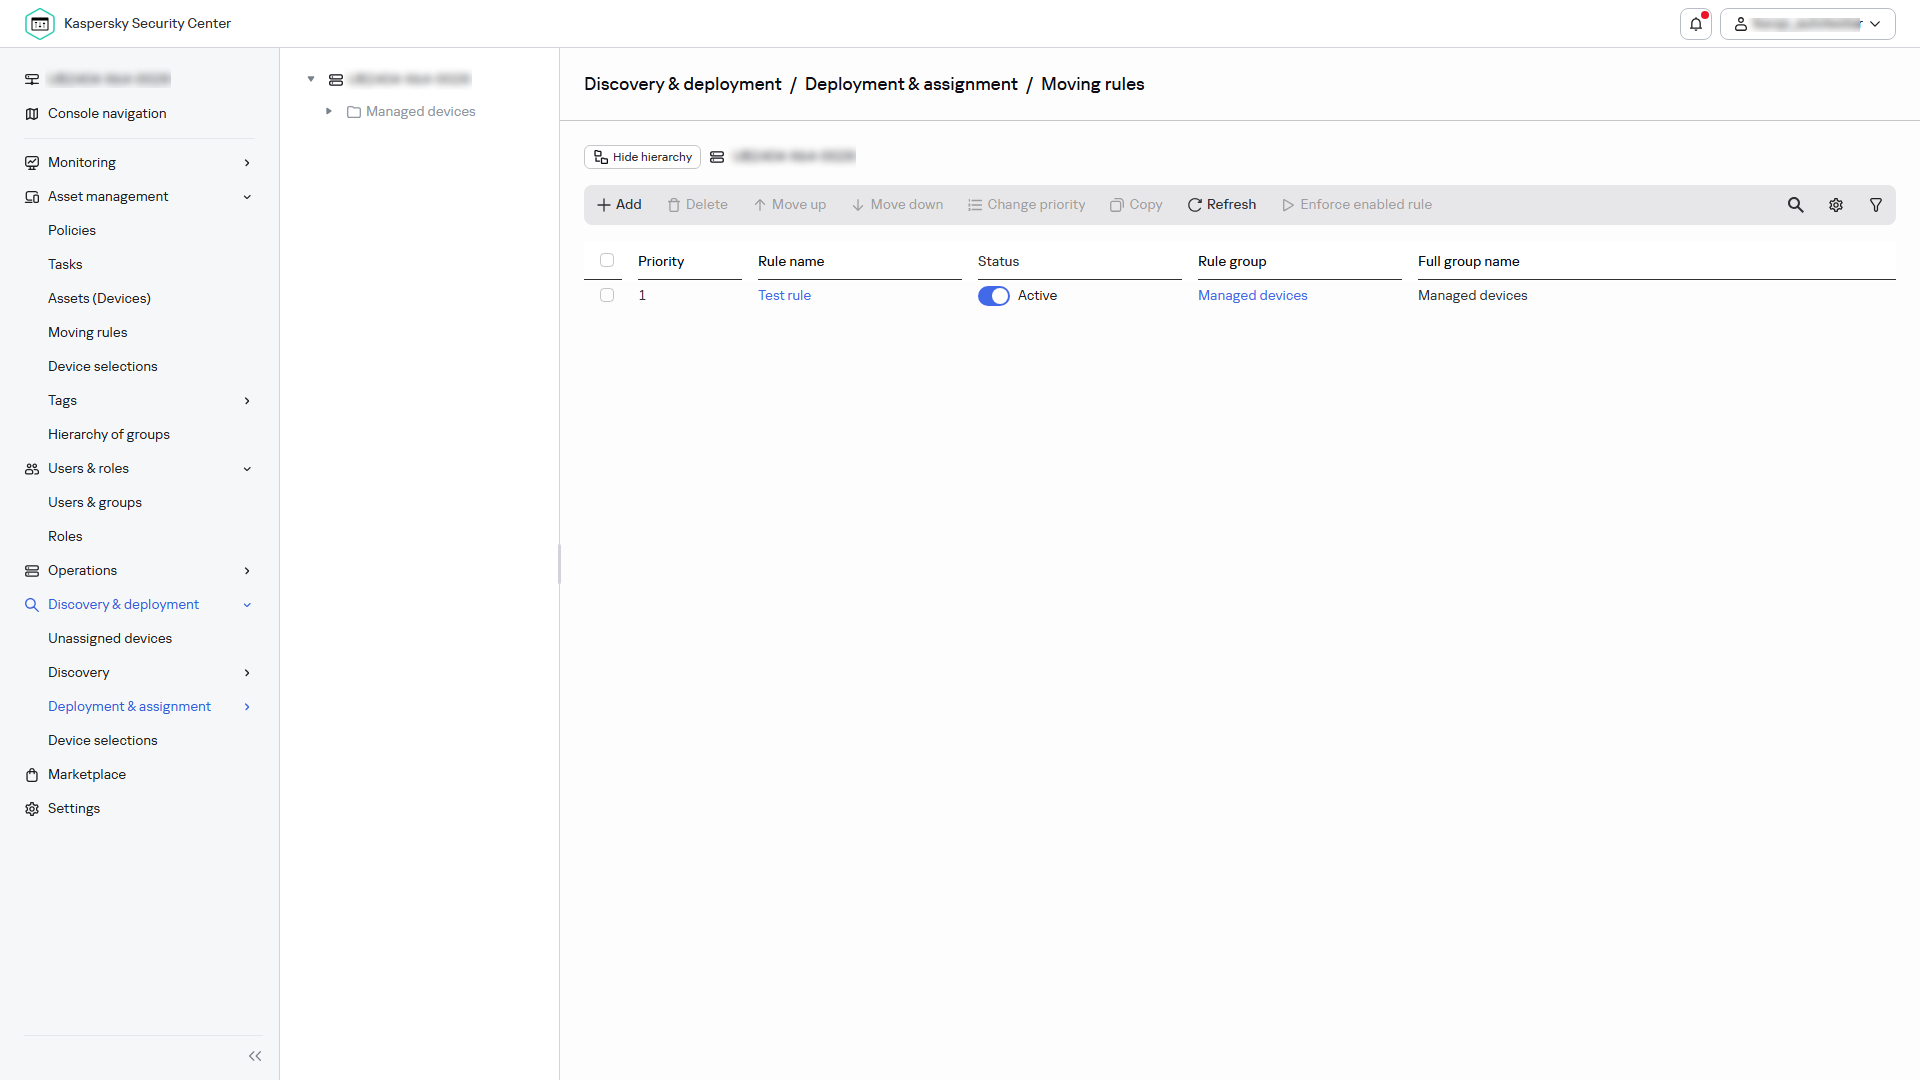Viewport: 1920px width, 1080px height.
Task: Open the Policies menu item
Action: point(72,230)
